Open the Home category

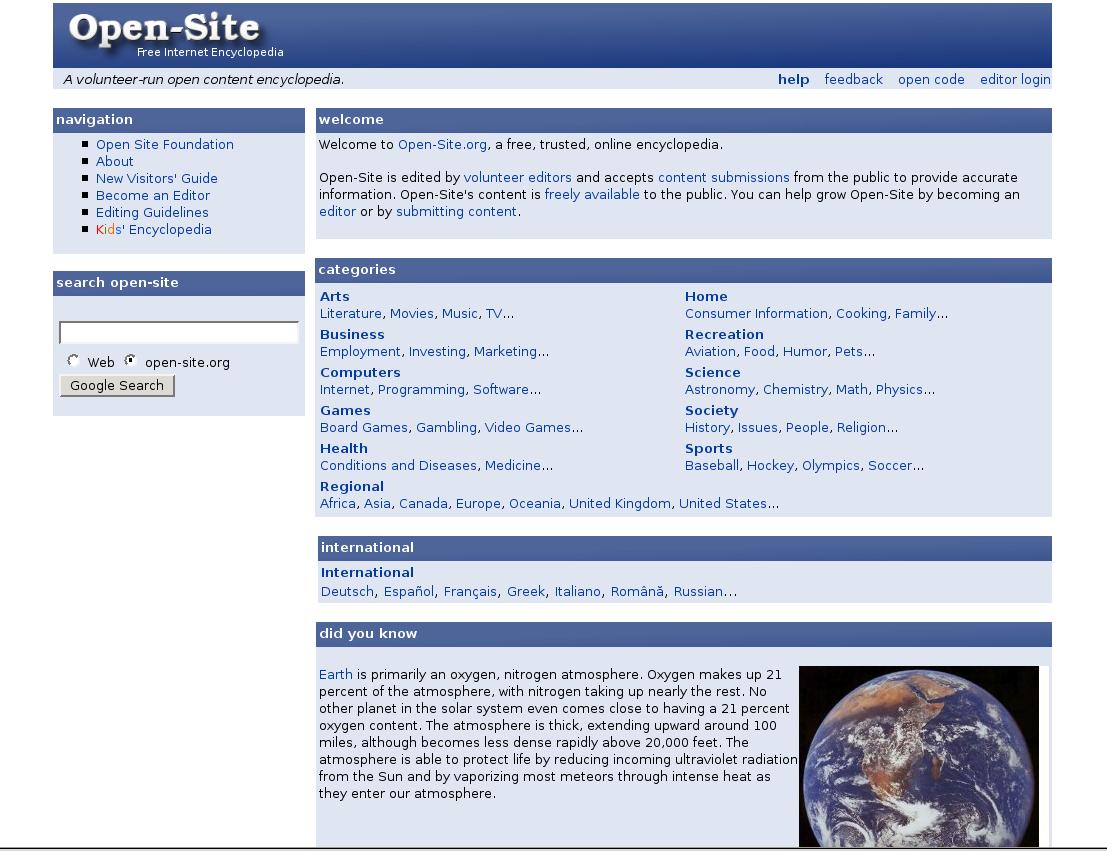point(706,297)
